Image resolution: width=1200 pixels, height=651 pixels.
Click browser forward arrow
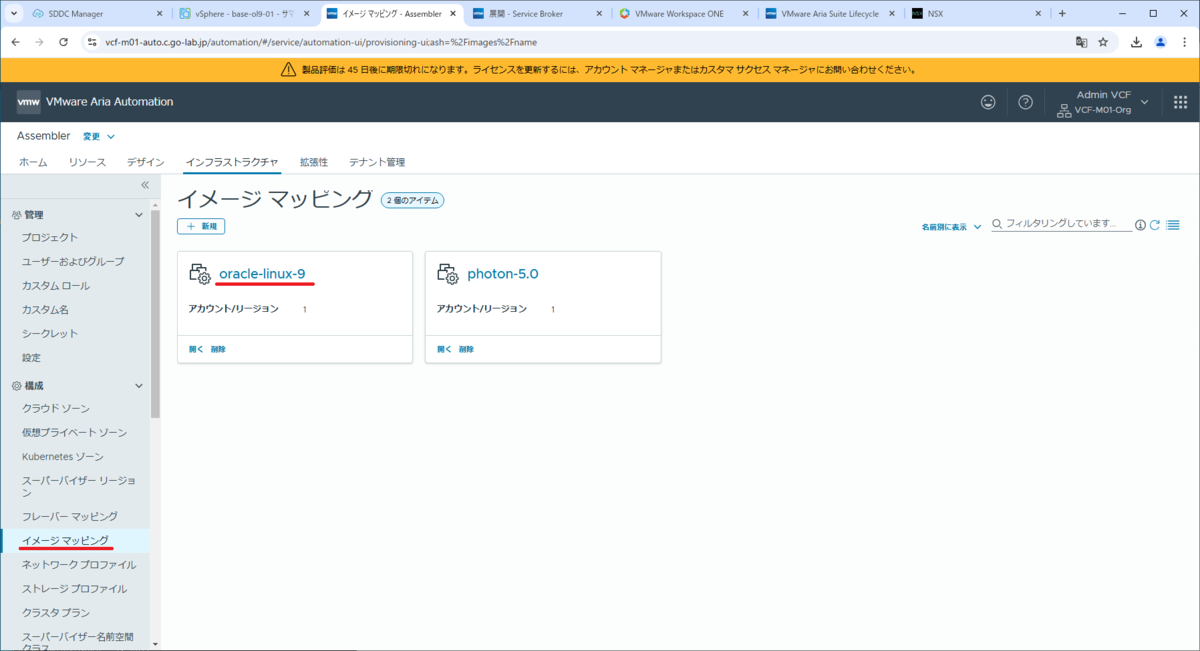click(40, 42)
